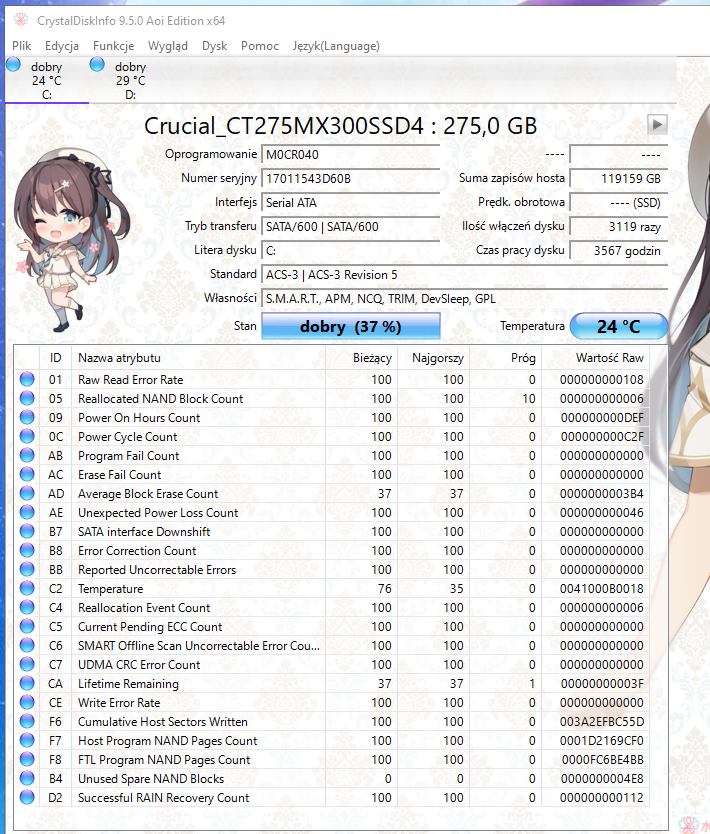Click status orb for Reallocation Event Count

click(27, 607)
